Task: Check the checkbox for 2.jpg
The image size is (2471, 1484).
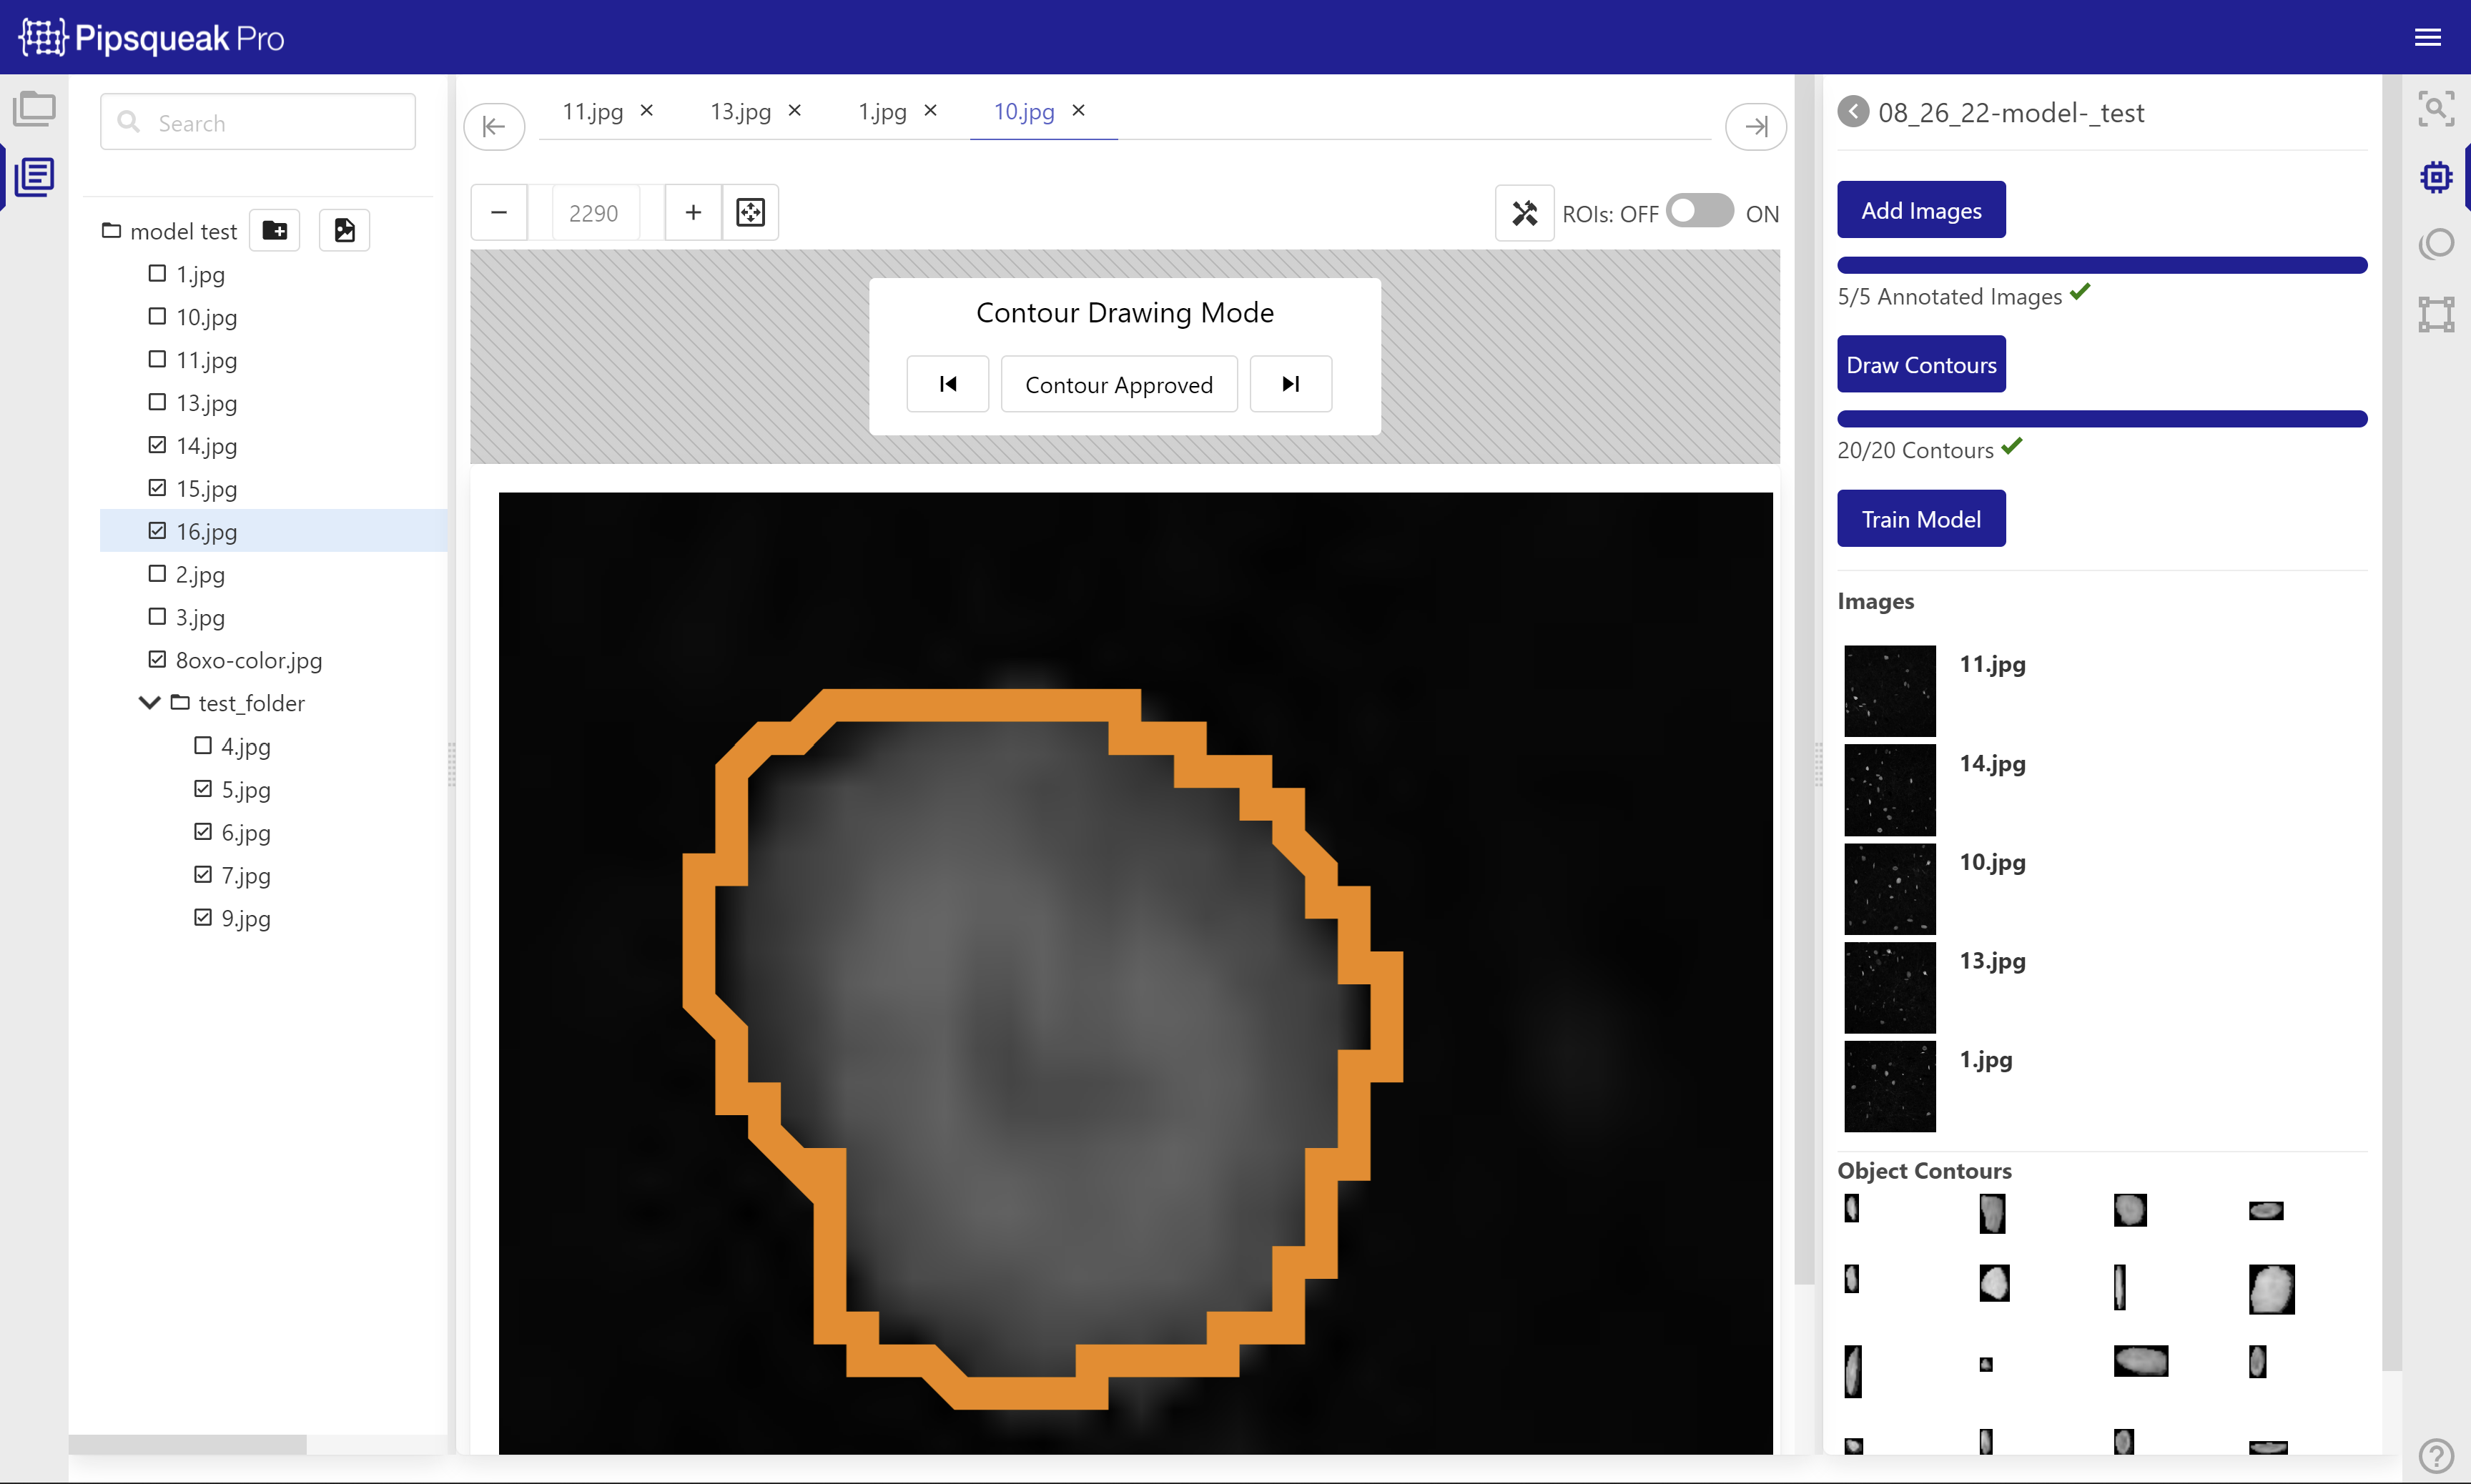Action: (157, 574)
